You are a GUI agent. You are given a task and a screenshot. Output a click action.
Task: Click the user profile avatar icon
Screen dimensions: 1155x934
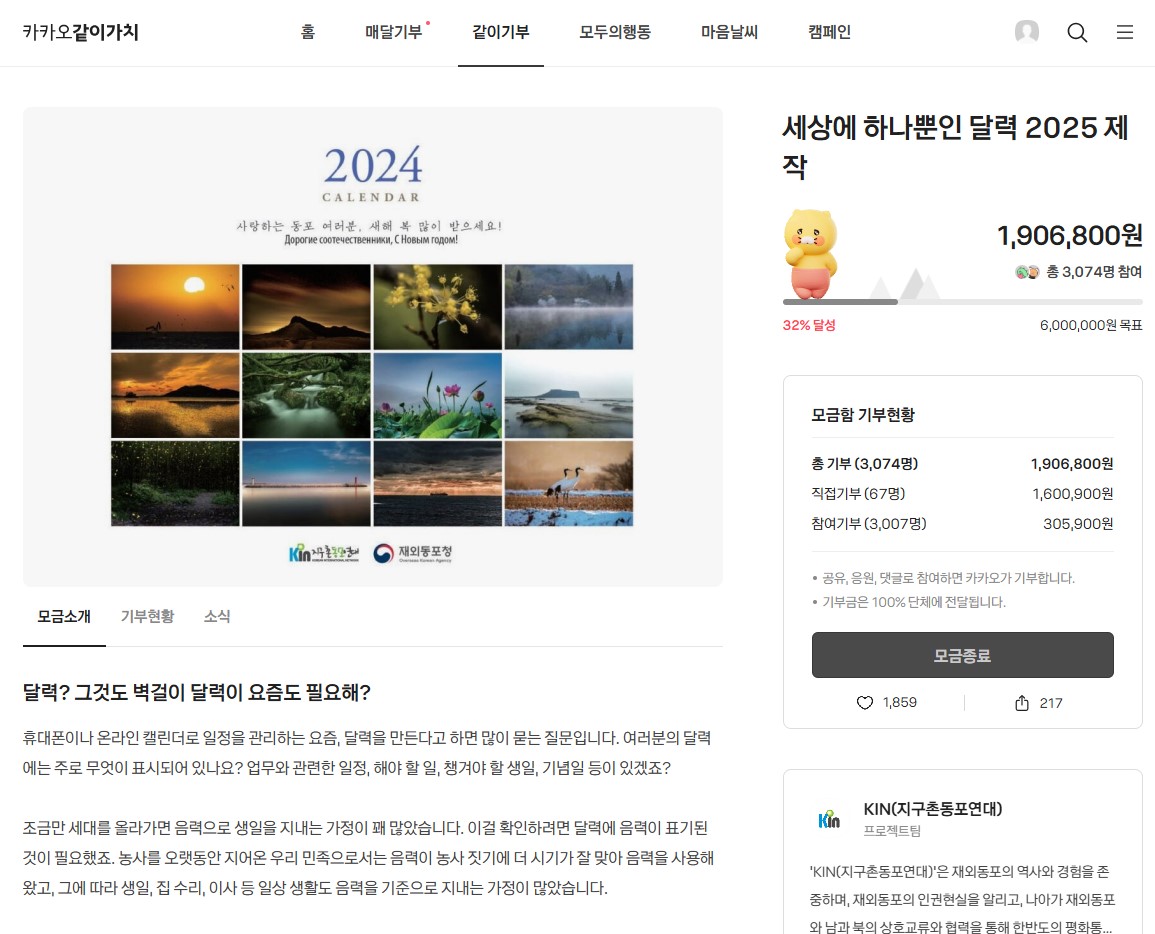coord(1027,32)
